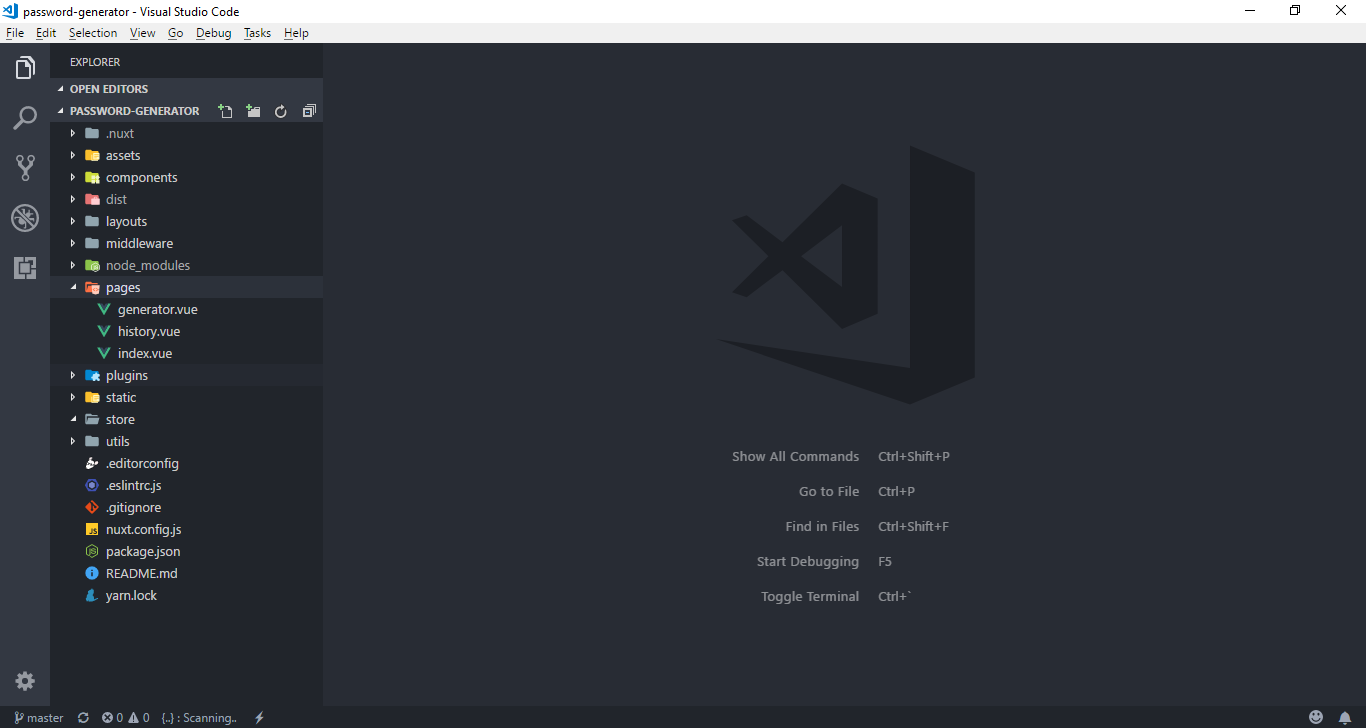
Task: Click the ESLint icon of .eslintrc.js
Action: click(x=92, y=485)
